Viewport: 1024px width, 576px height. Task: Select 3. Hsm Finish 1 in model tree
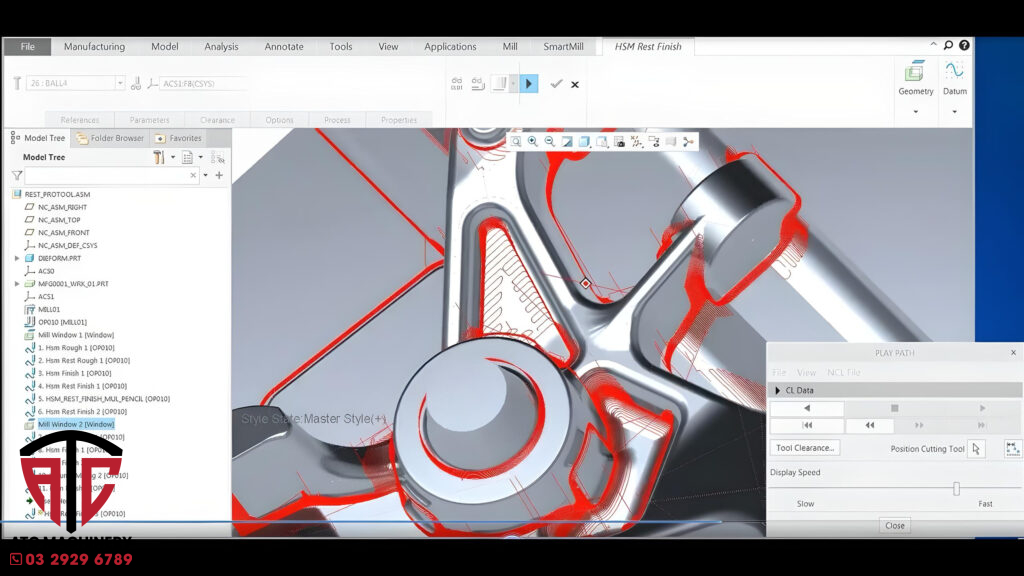74,373
